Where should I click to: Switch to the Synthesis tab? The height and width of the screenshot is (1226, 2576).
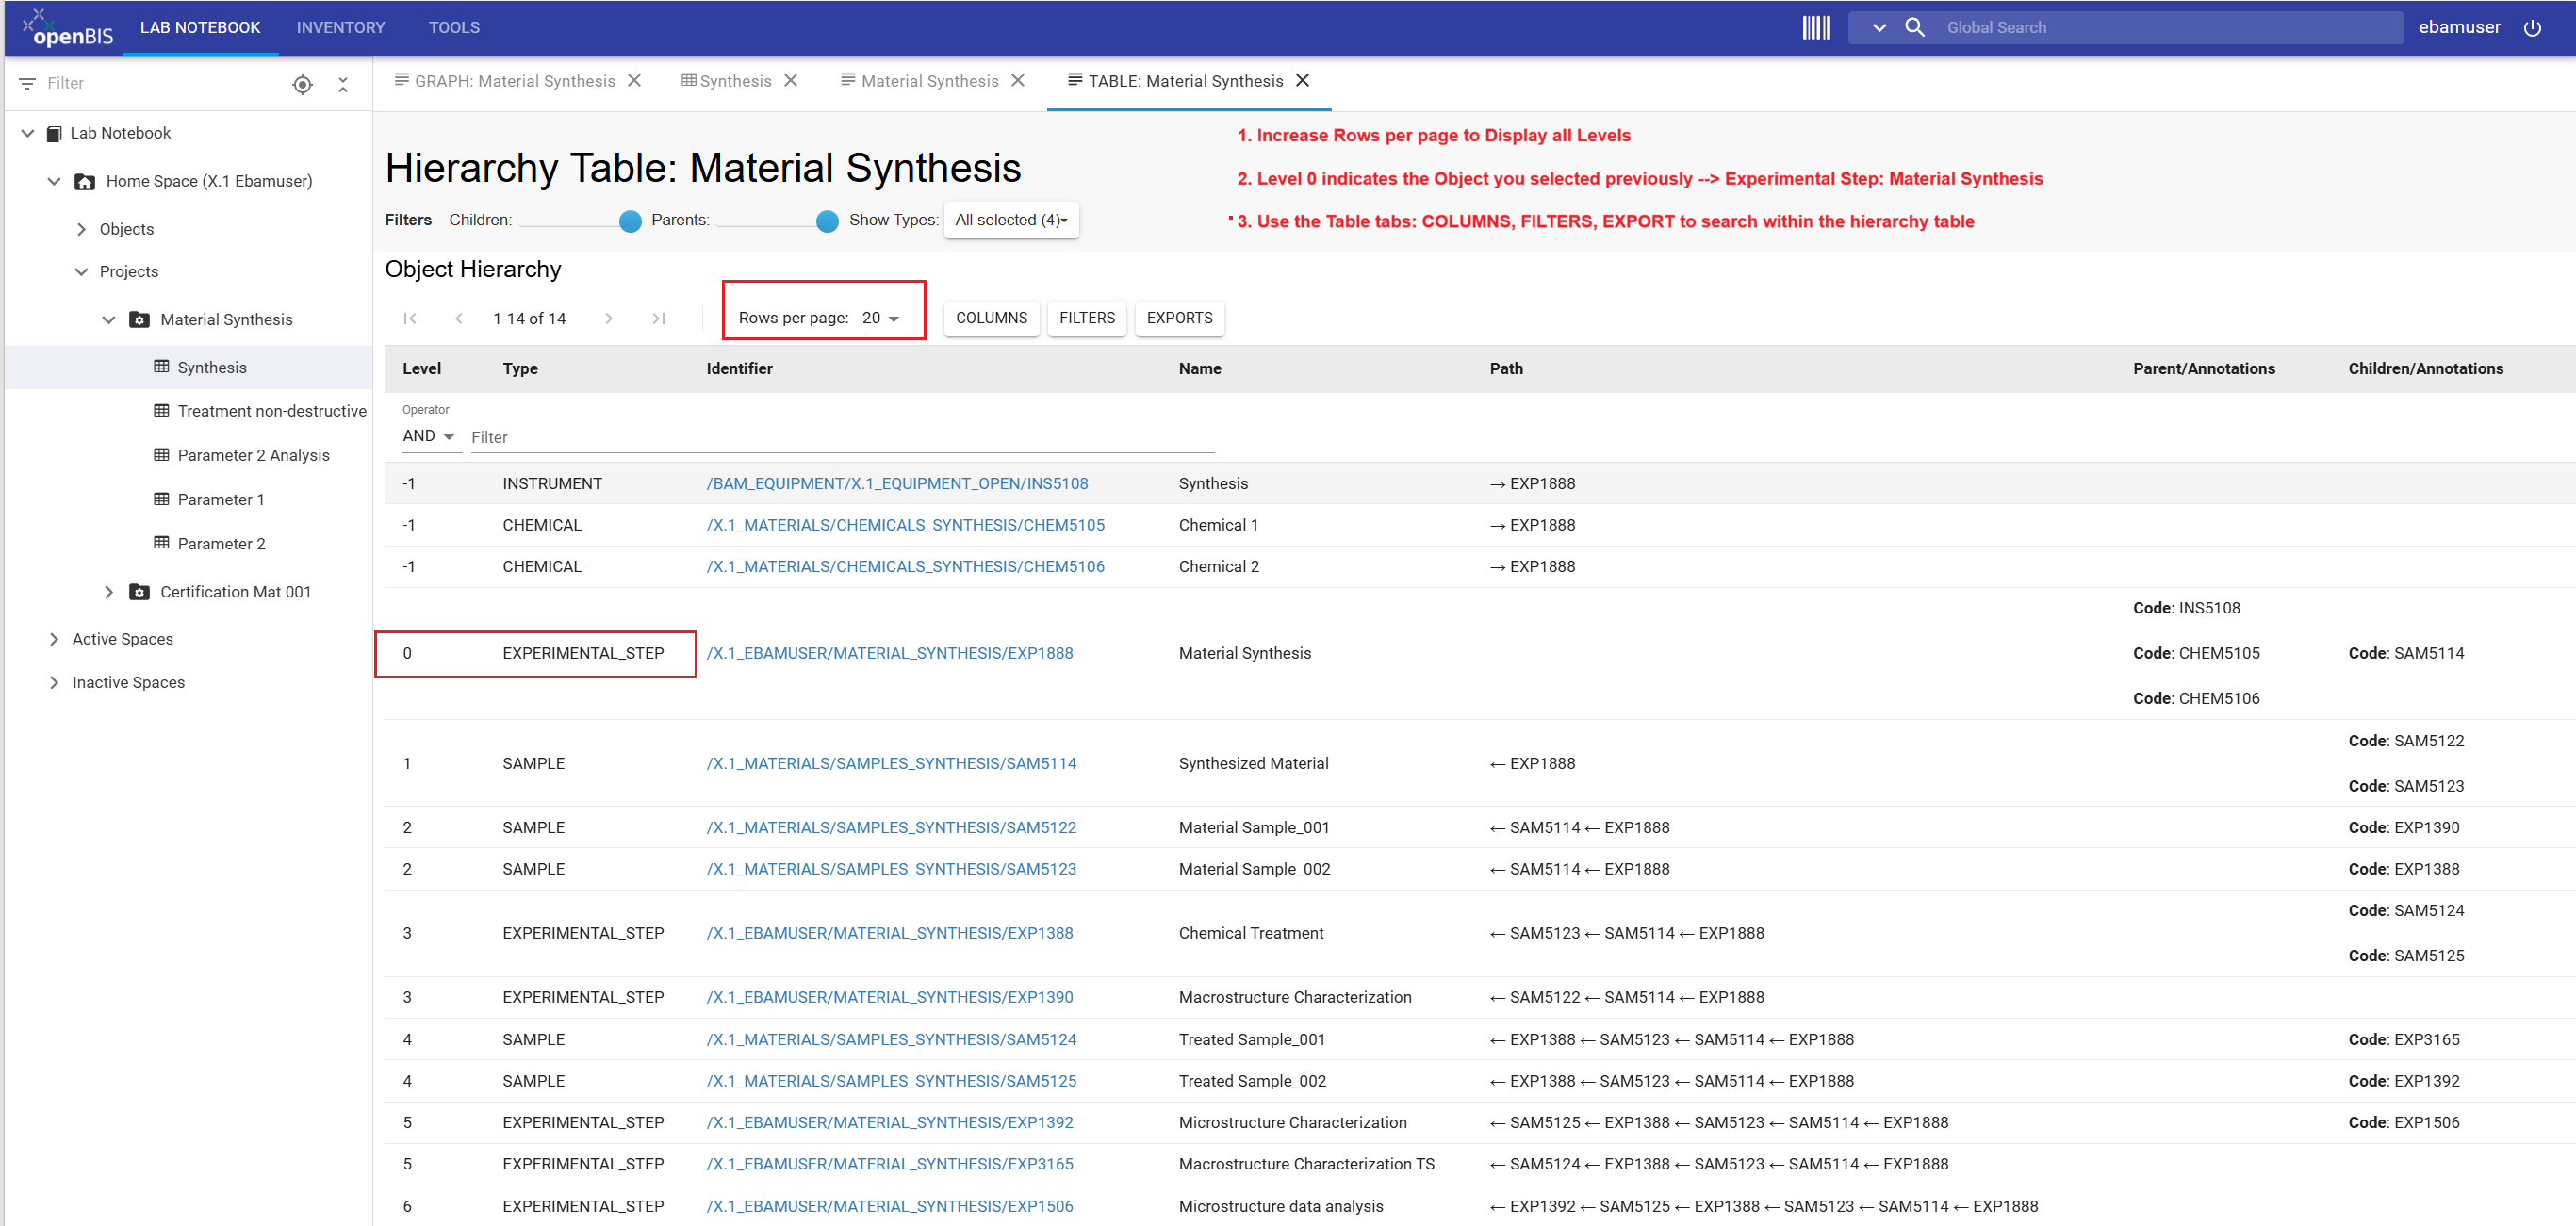click(x=727, y=81)
